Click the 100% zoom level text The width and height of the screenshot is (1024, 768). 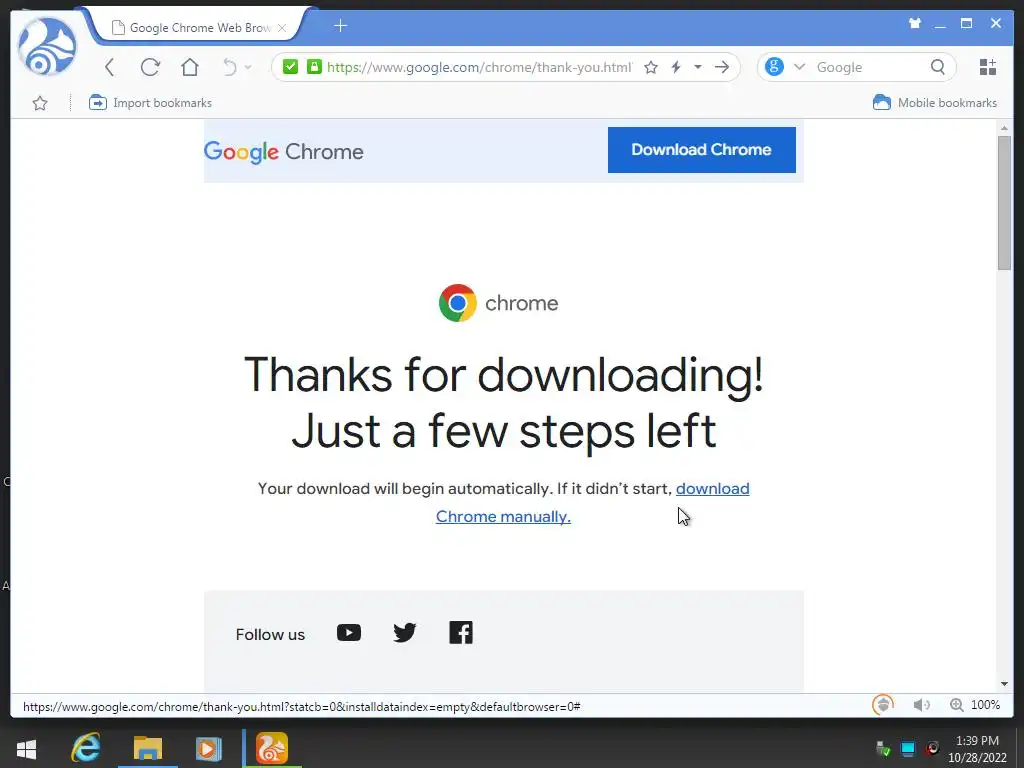(985, 705)
